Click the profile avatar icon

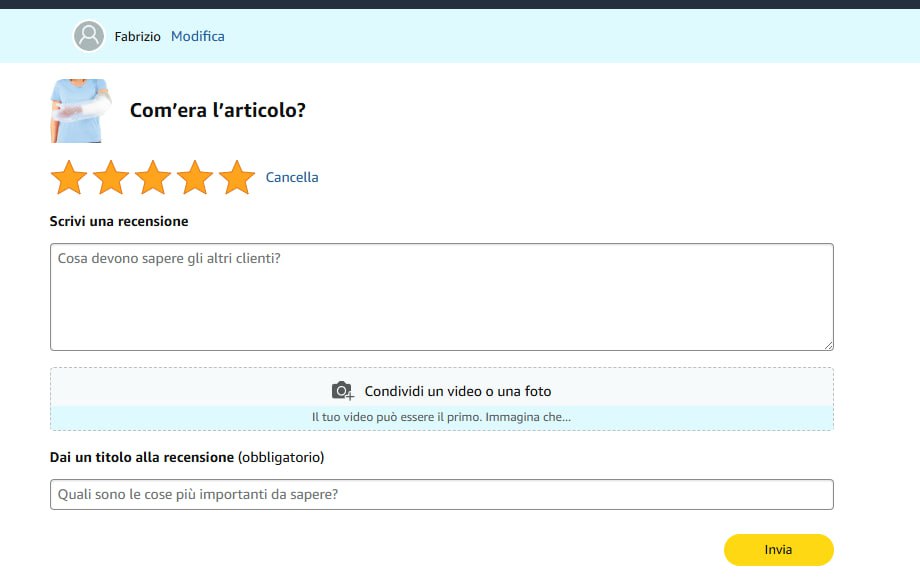[x=89, y=36]
